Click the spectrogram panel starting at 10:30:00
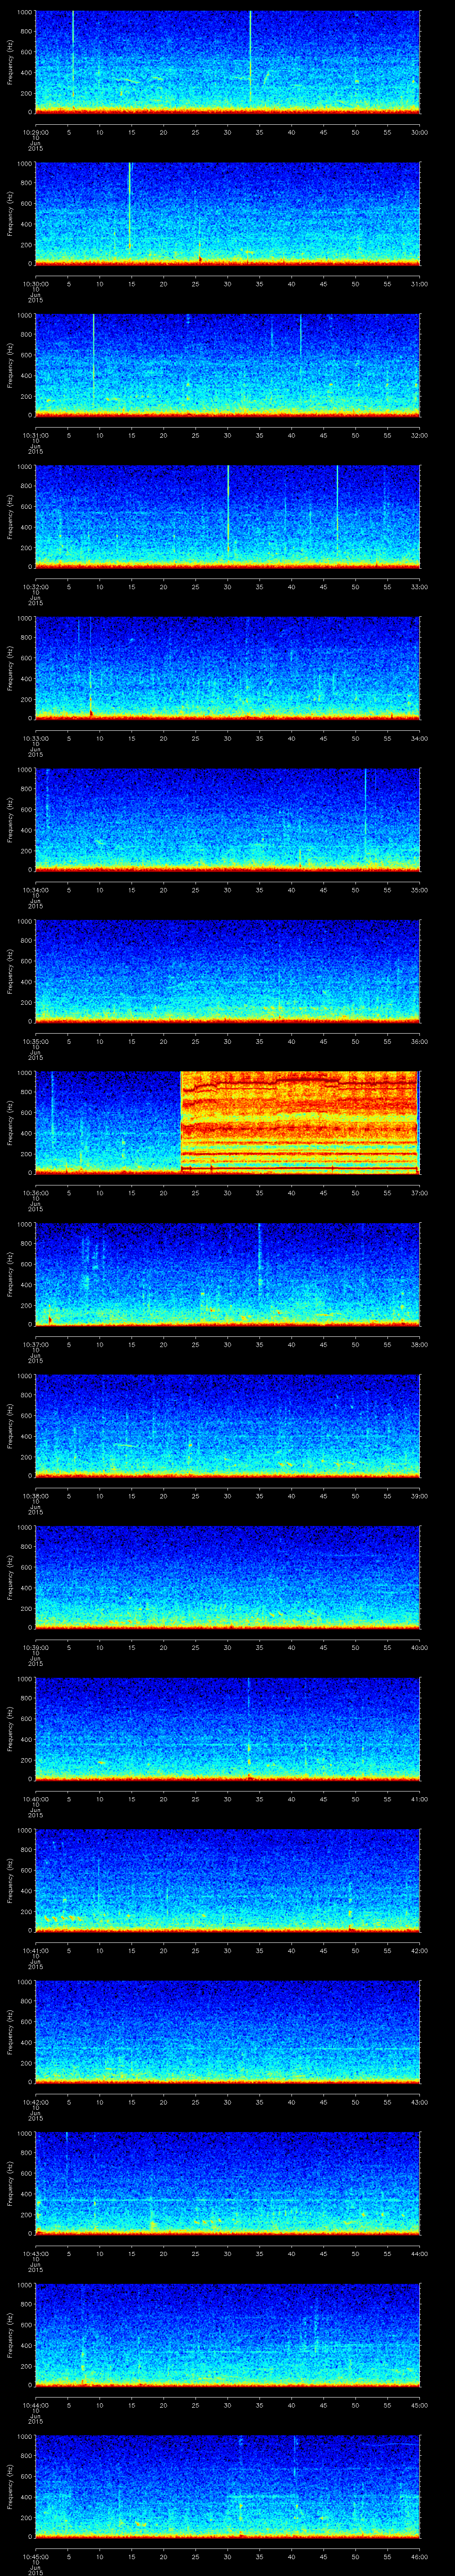 (x=227, y=213)
